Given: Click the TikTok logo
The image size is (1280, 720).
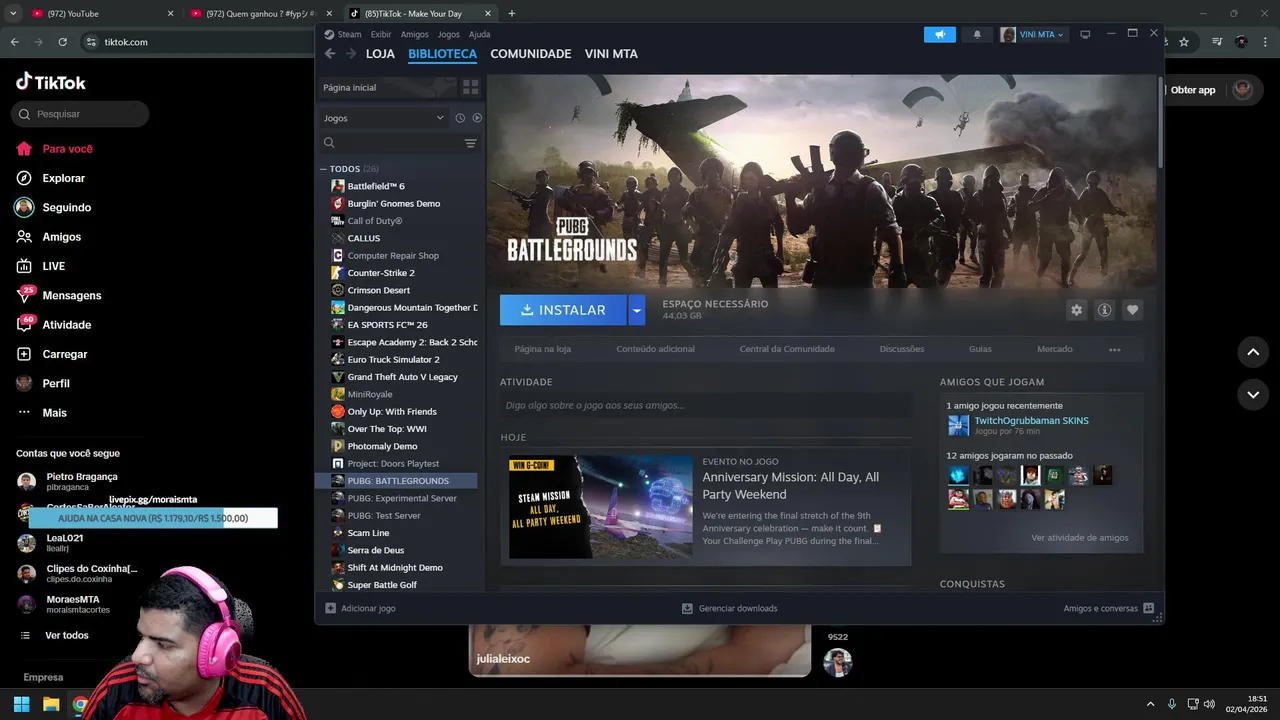Looking at the screenshot, I should 51,82.
